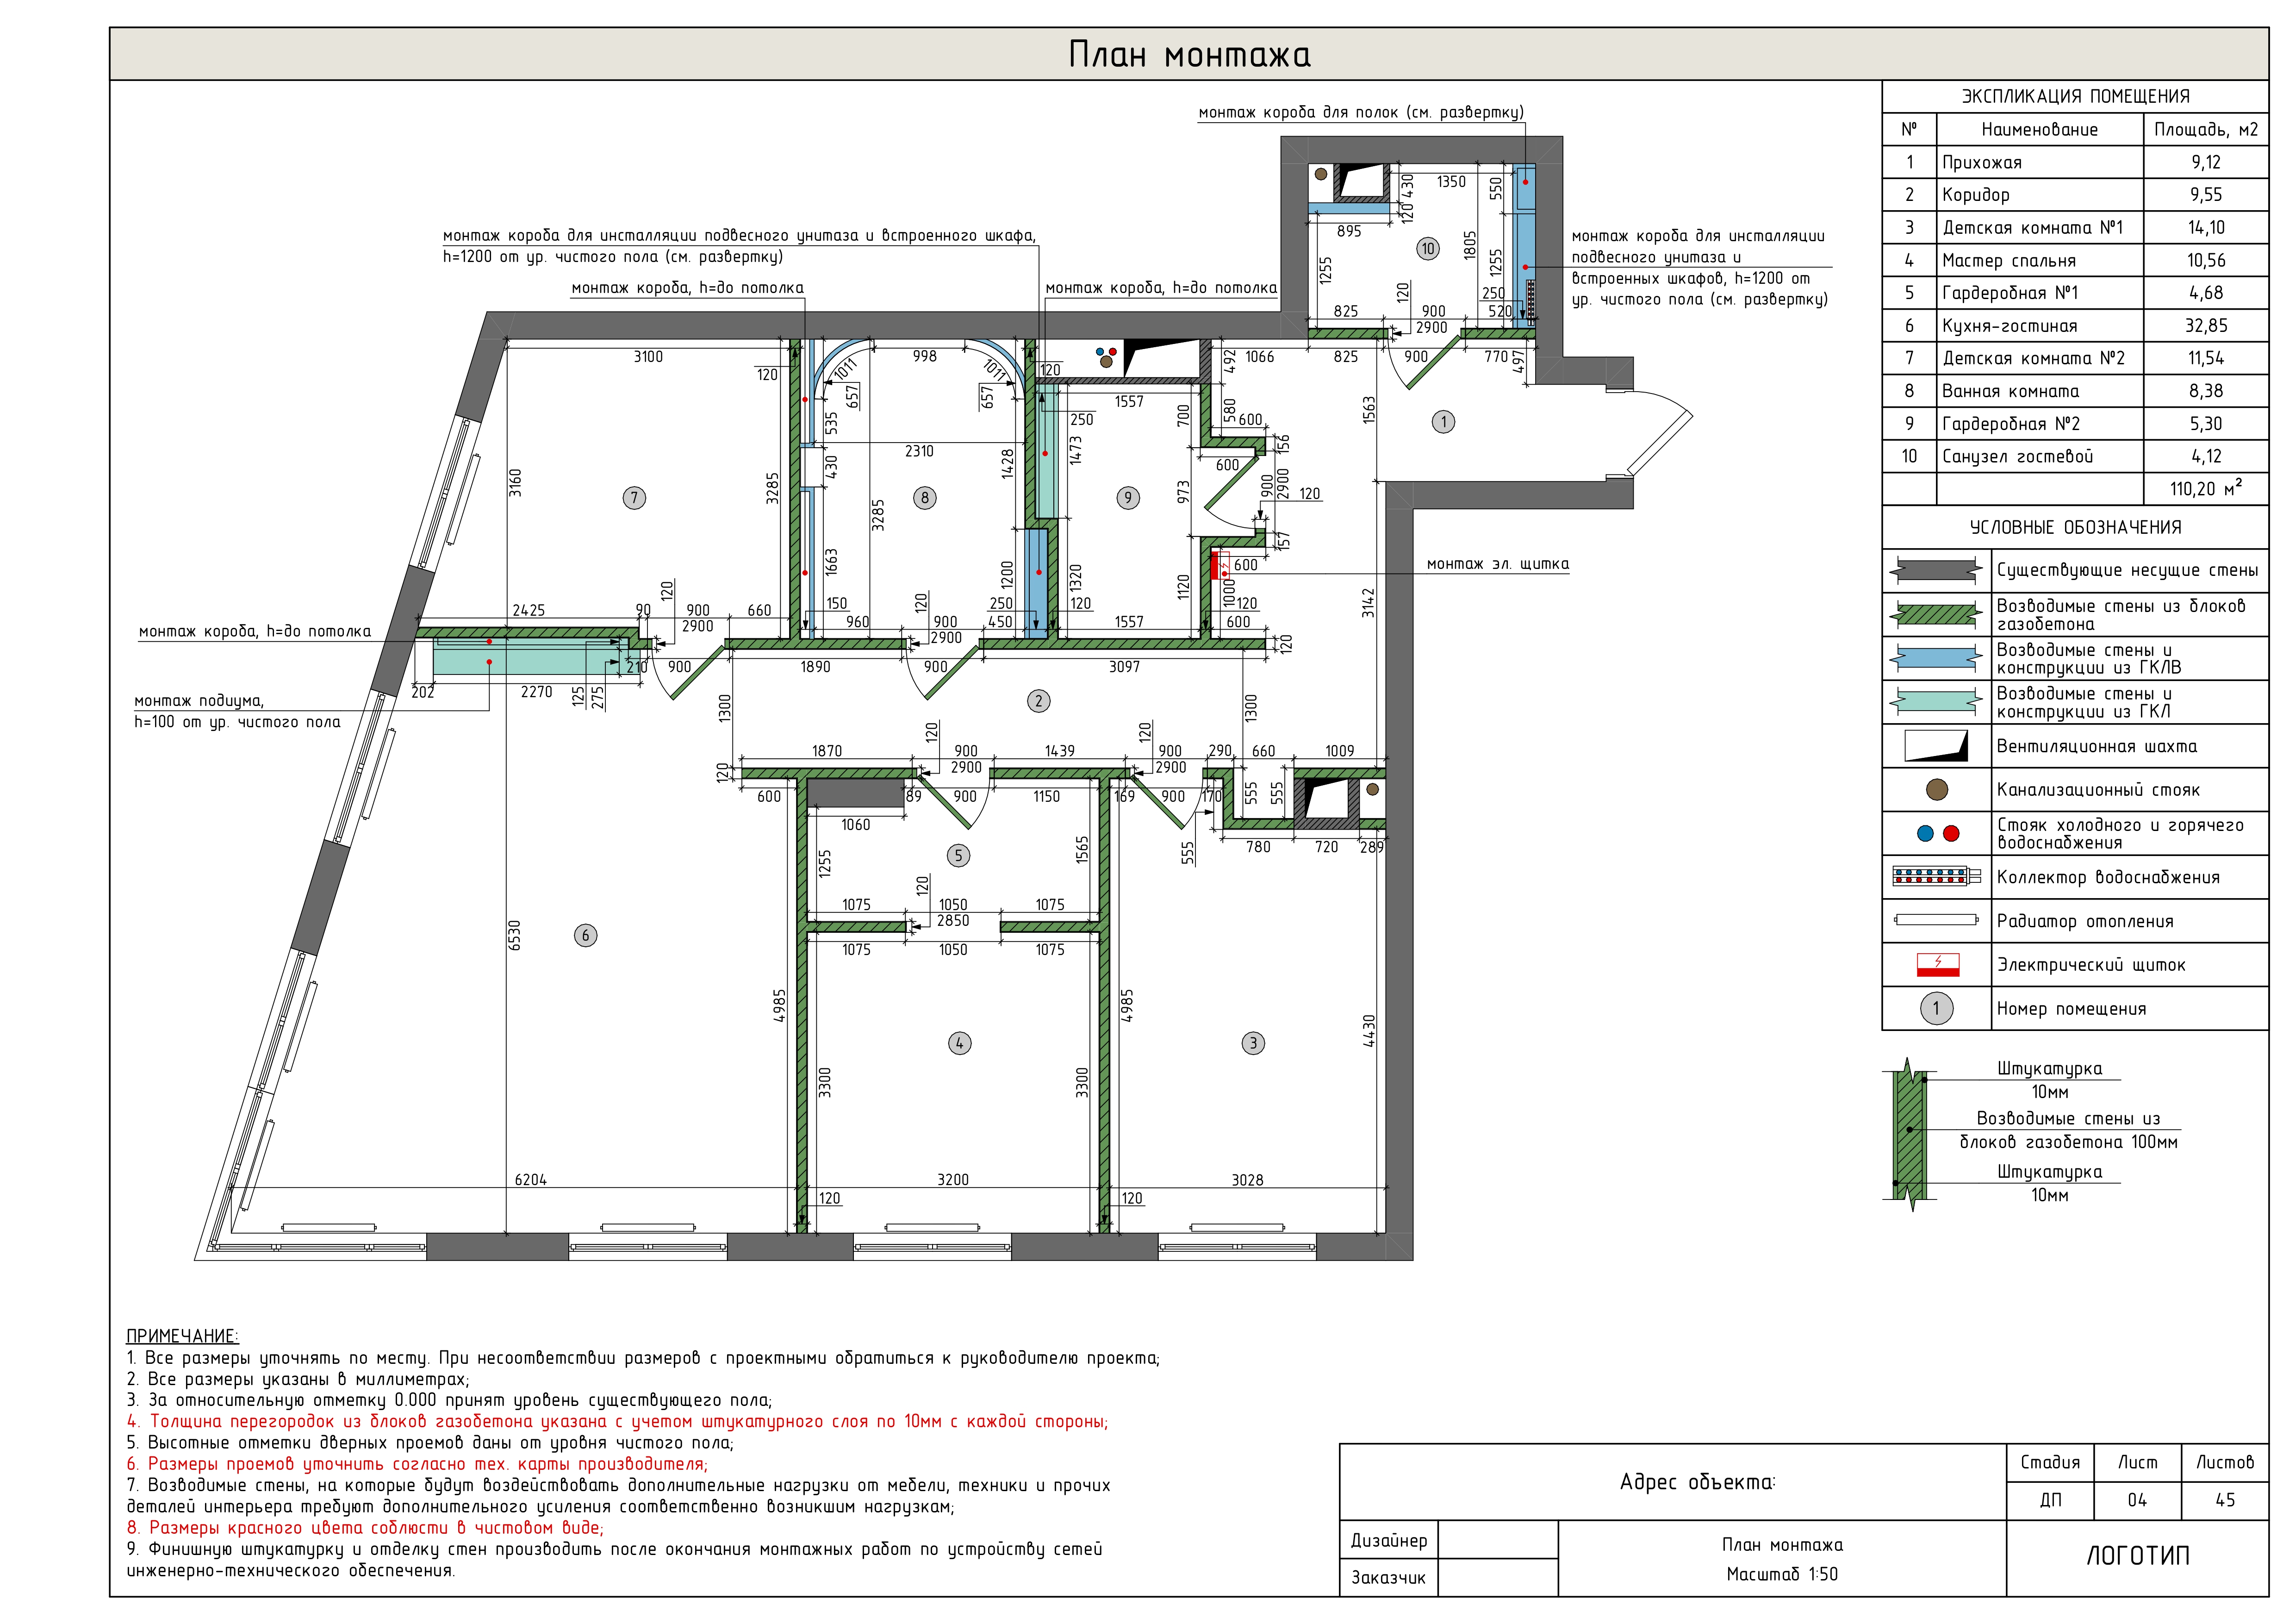Viewport: 2296px width, 1624px height.
Task: Click the 'ПРИМЕЧАНИЕ:' notes heading
Action: click(182, 1336)
